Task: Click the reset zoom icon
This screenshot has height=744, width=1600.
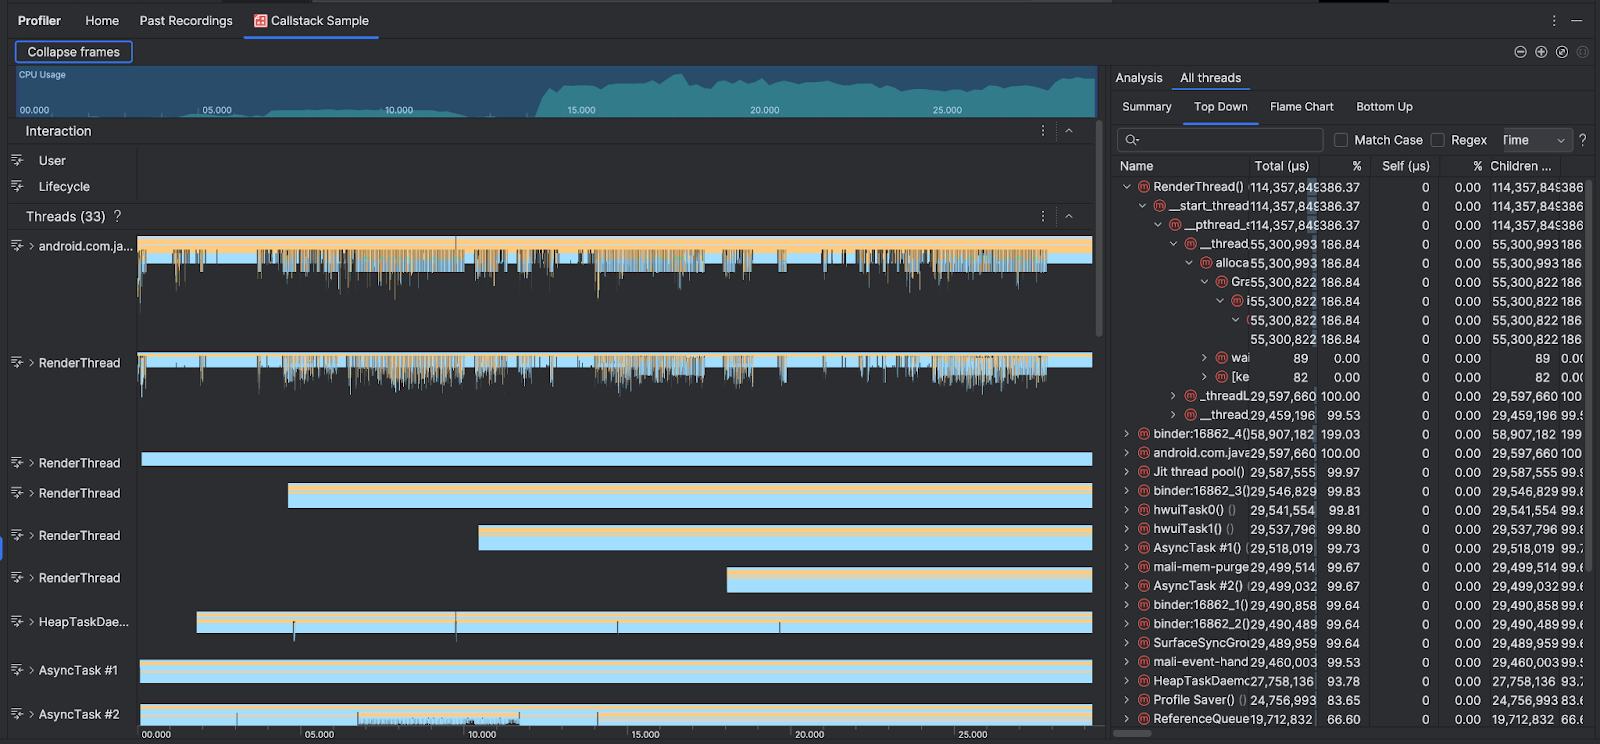Action: tap(1562, 52)
